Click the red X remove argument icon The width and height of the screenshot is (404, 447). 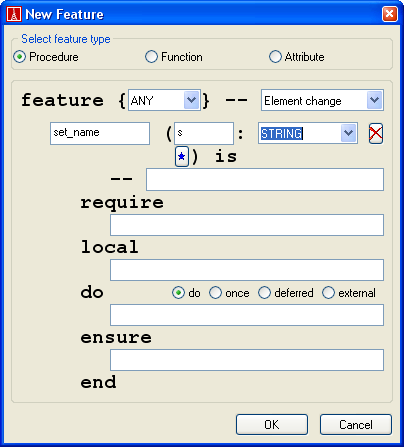(376, 134)
